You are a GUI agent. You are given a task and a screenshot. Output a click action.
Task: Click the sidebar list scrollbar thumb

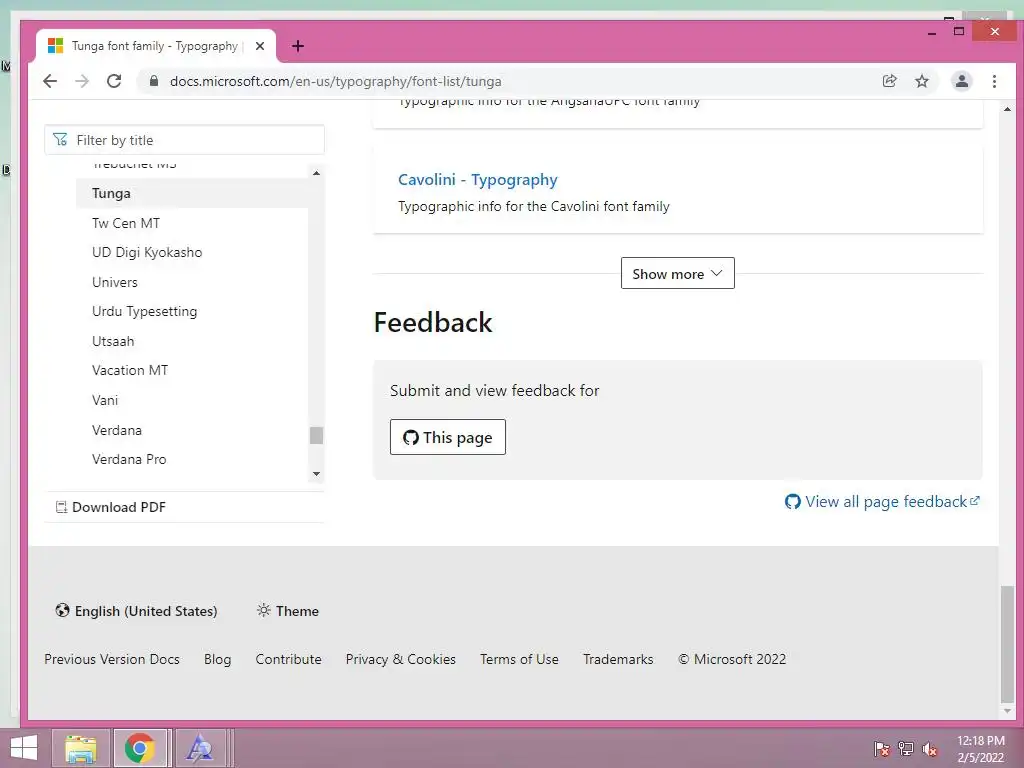pyautogui.click(x=316, y=435)
